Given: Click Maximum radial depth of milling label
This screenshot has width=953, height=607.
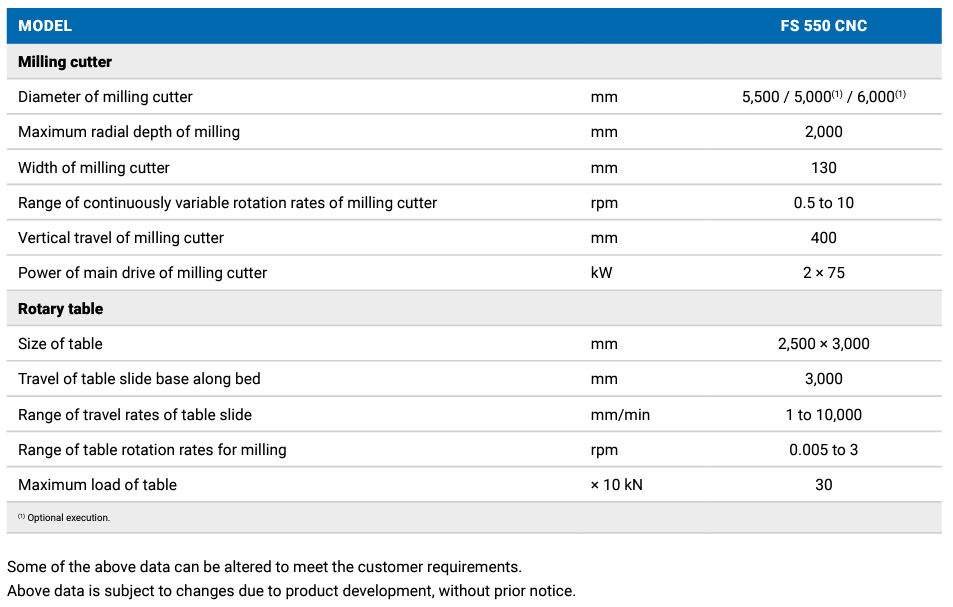Looking at the screenshot, I should (129, 132).
